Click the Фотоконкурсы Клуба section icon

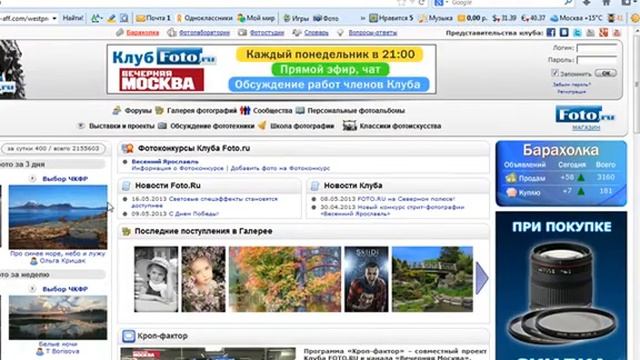(128, 149)
